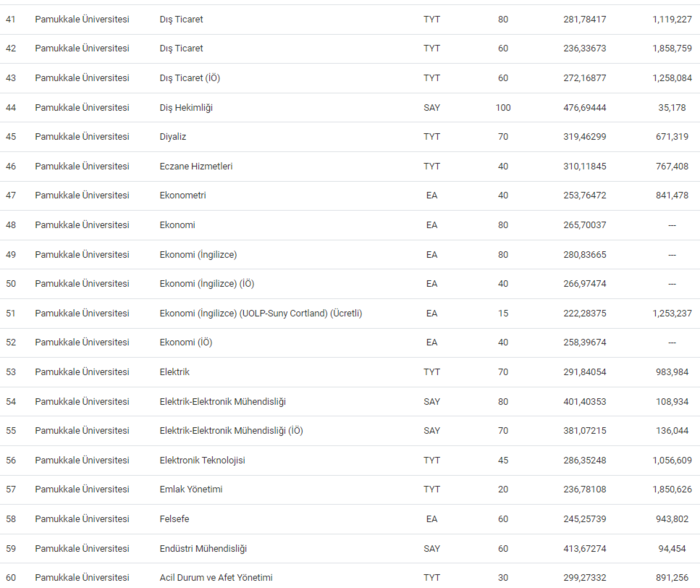Viewport: 700px width, 588px height.
Task: Open the Emlak Yönetimi program
Action: (191, 489)
